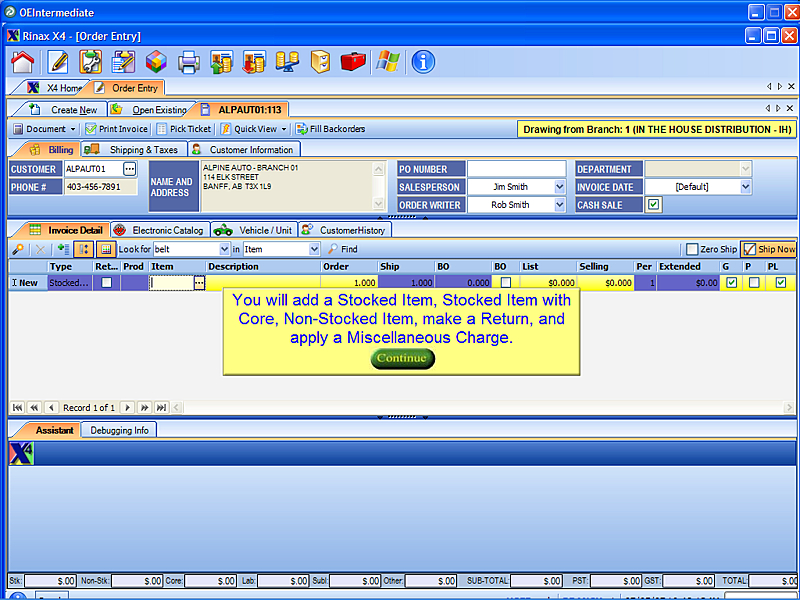This screenshot has width=800, height=600.
Task: Expand the Look for dropdown arrow
Action: coord(224,249)
